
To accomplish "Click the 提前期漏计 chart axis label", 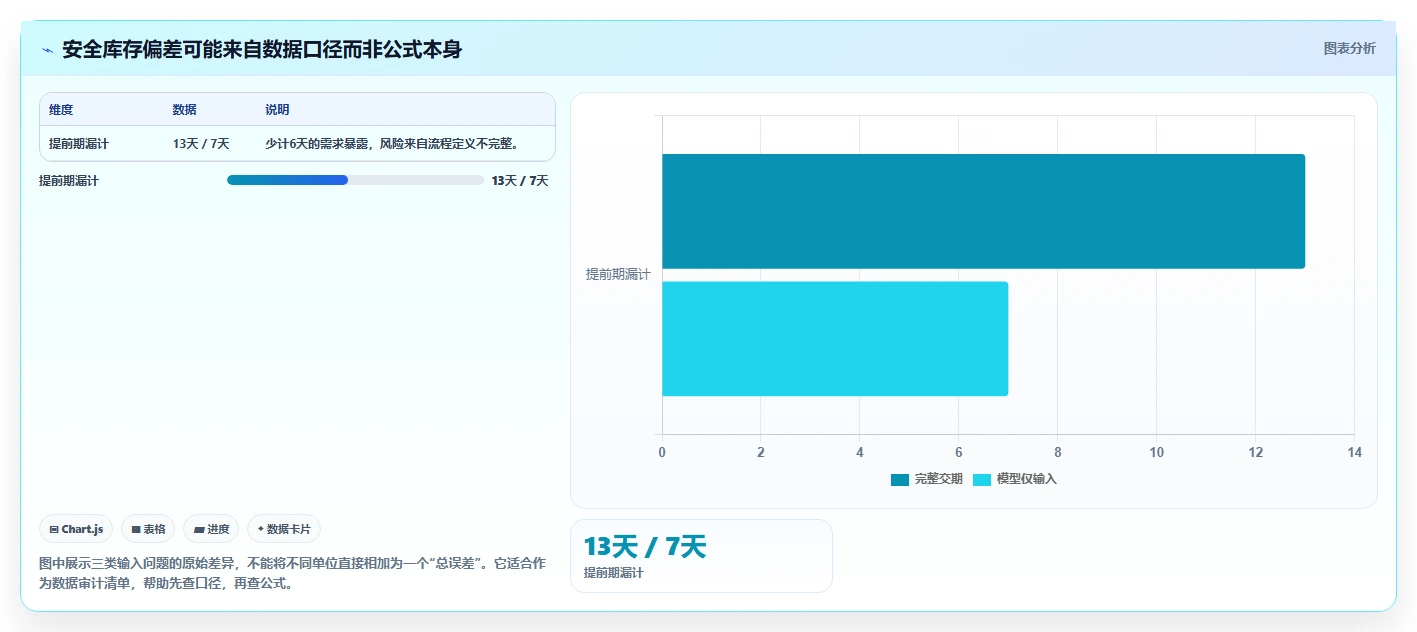I will coord(618,274).
